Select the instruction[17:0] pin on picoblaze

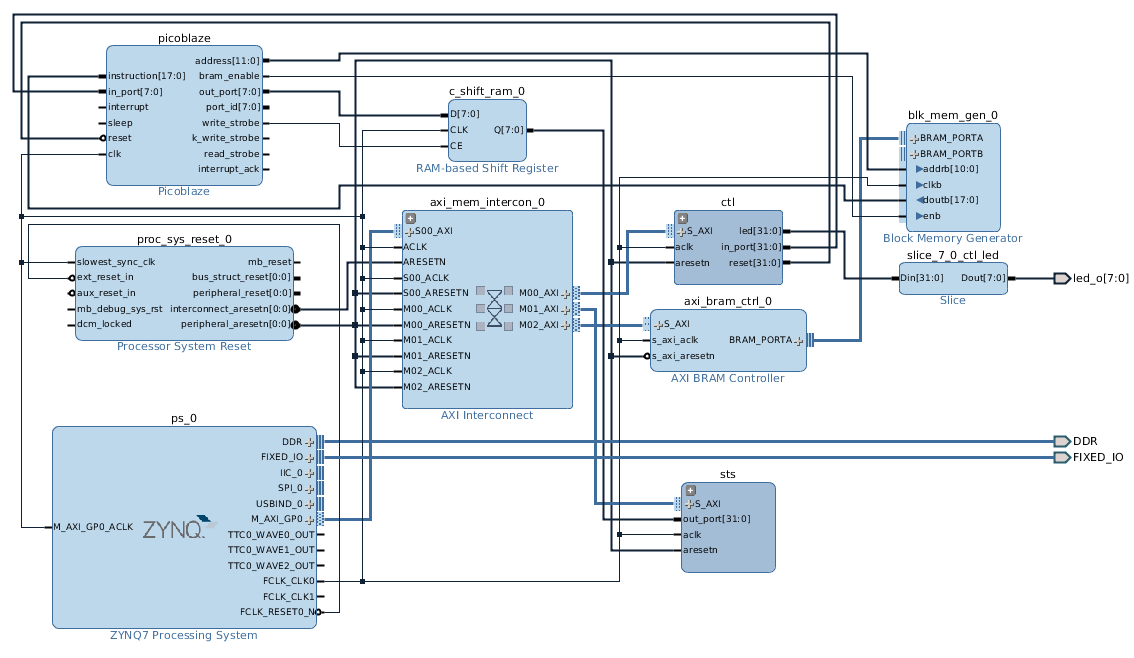coord(147,76)
